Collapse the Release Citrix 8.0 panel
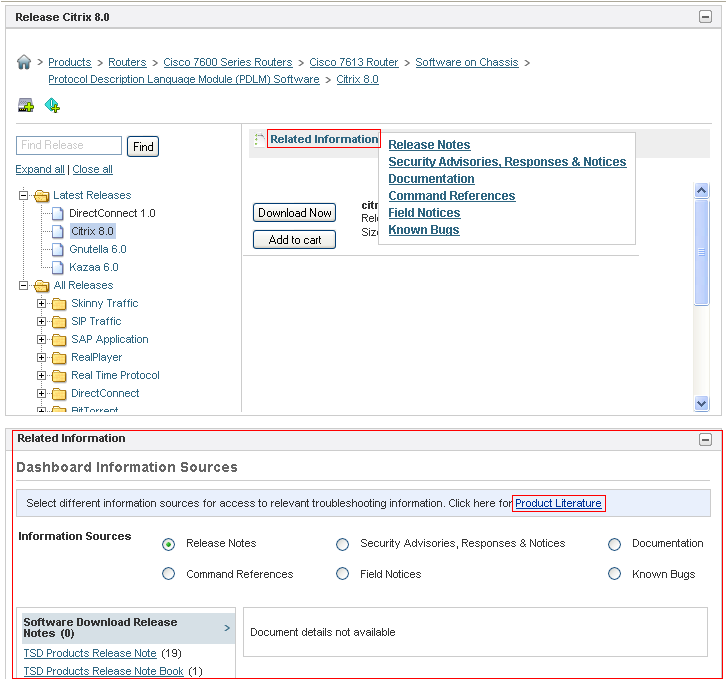Viewport: 727px width, 680px height. click(x=705, y=17)
